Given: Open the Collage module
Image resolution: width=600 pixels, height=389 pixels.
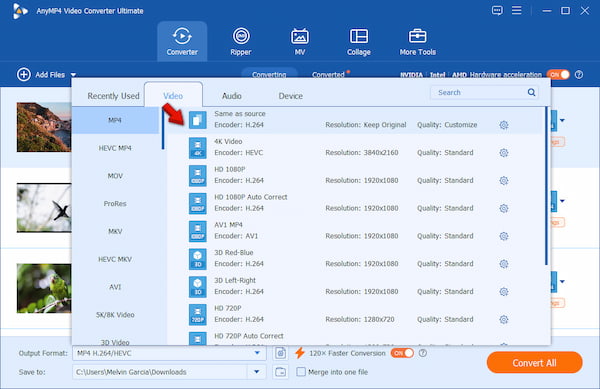Looking at the screenshot, I should click(359, 41).
